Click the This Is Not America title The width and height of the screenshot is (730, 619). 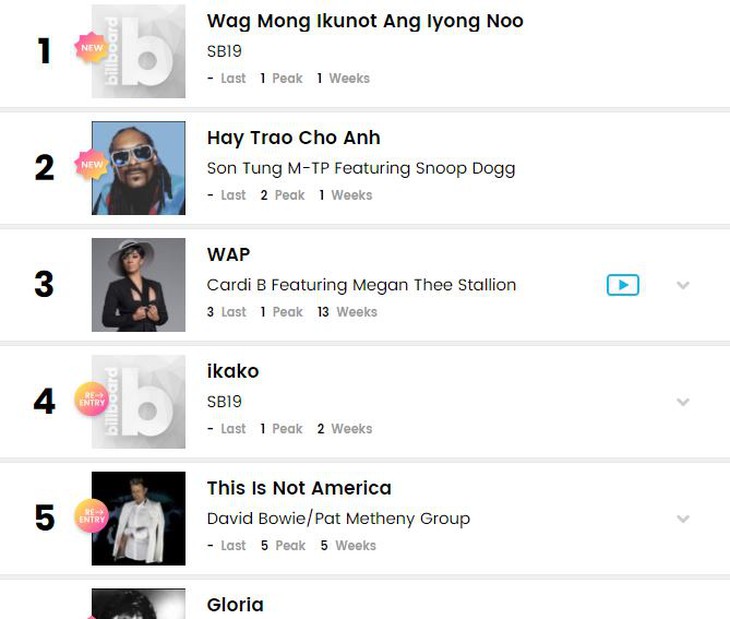299,488
